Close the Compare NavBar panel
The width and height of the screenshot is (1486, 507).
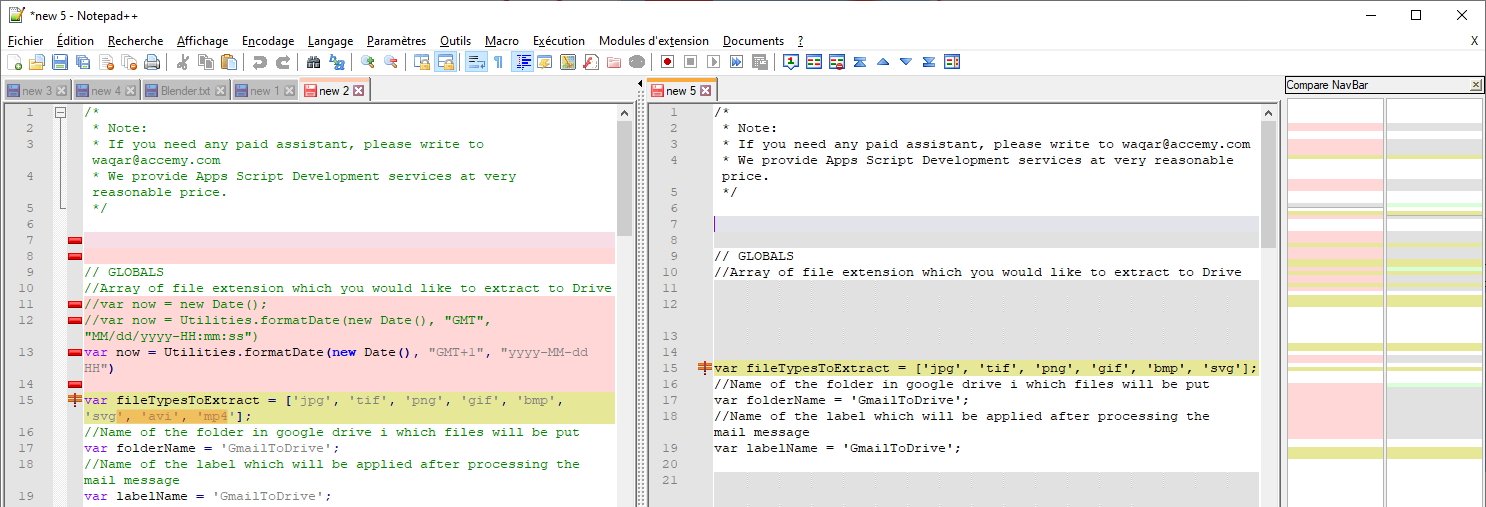(1476, 86)
